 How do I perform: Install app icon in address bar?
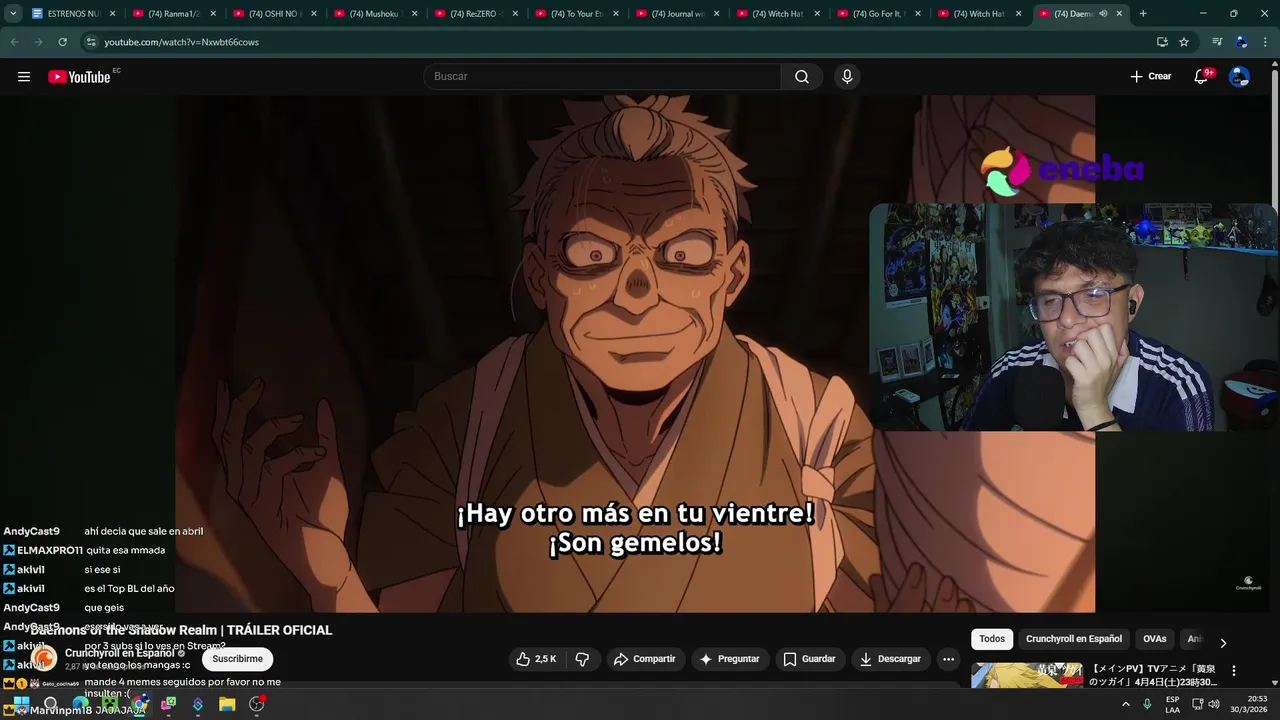tap(1162, 42)
